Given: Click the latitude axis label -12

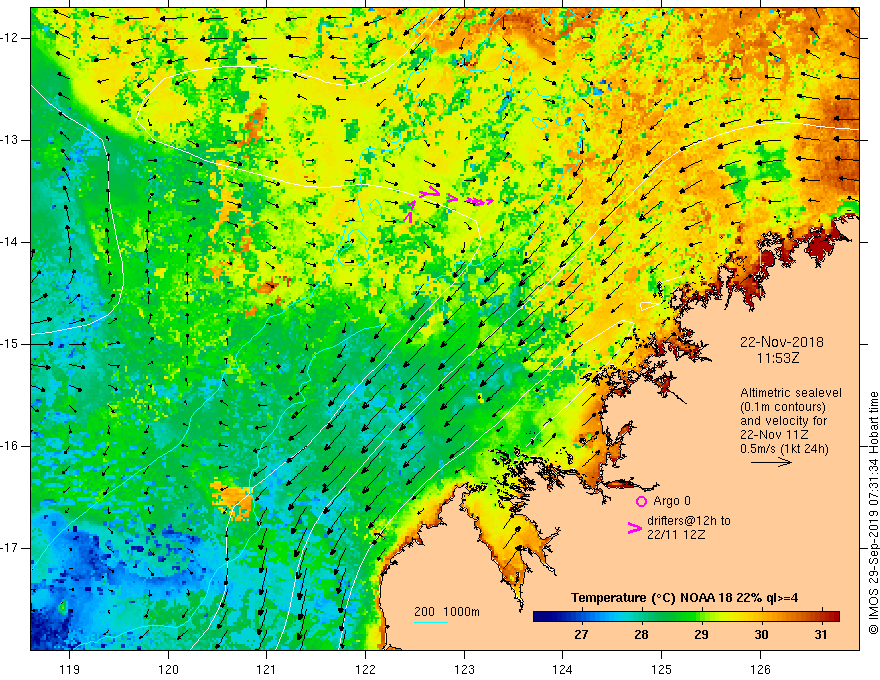Looking at the screenshot, I should coord(11,38).
